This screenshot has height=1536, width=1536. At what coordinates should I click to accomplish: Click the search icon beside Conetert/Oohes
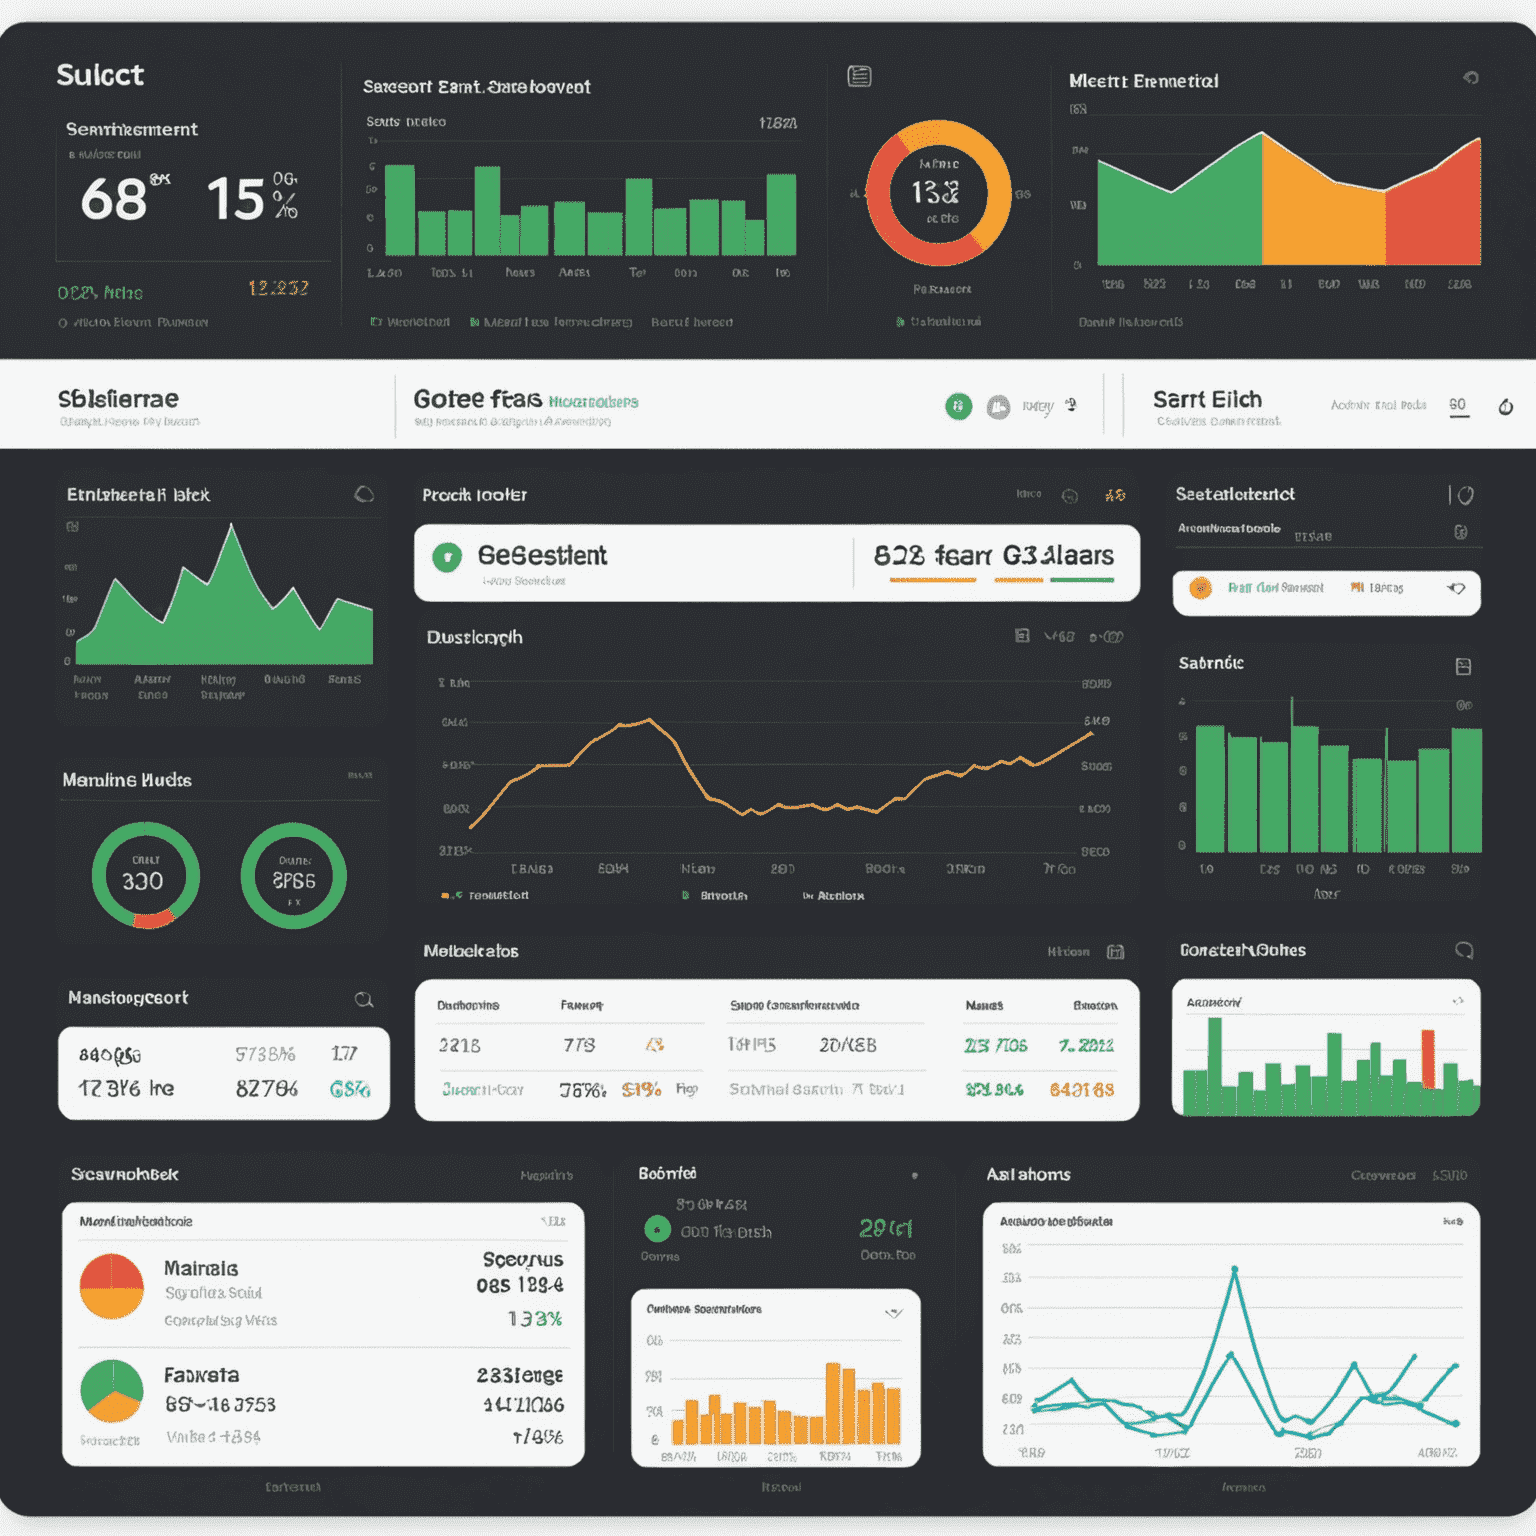coord(1464,950)
